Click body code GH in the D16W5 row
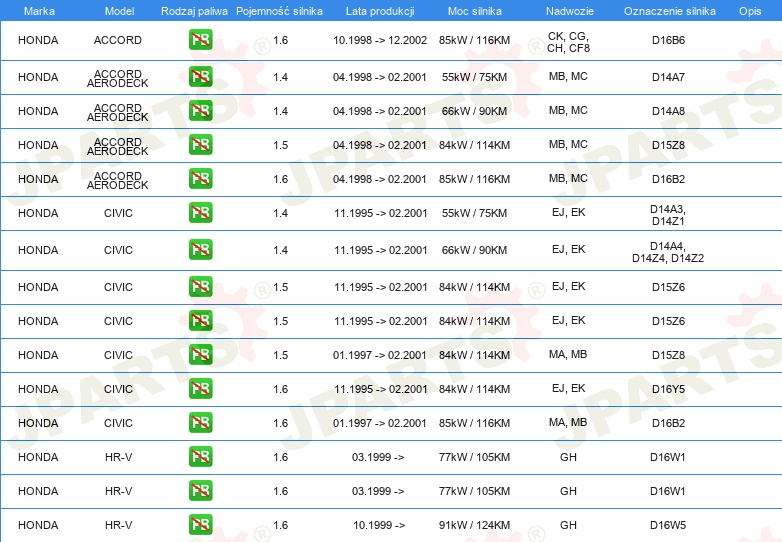782x542 pixels. pyautogui.click(x=568, y=525)
